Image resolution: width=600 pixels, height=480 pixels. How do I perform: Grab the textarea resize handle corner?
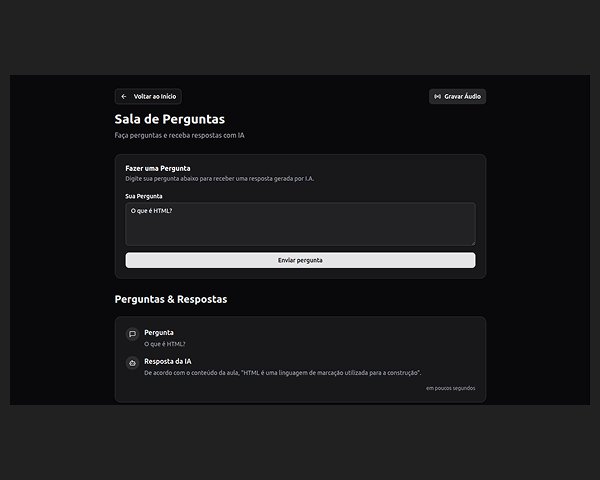coord(473,243)
